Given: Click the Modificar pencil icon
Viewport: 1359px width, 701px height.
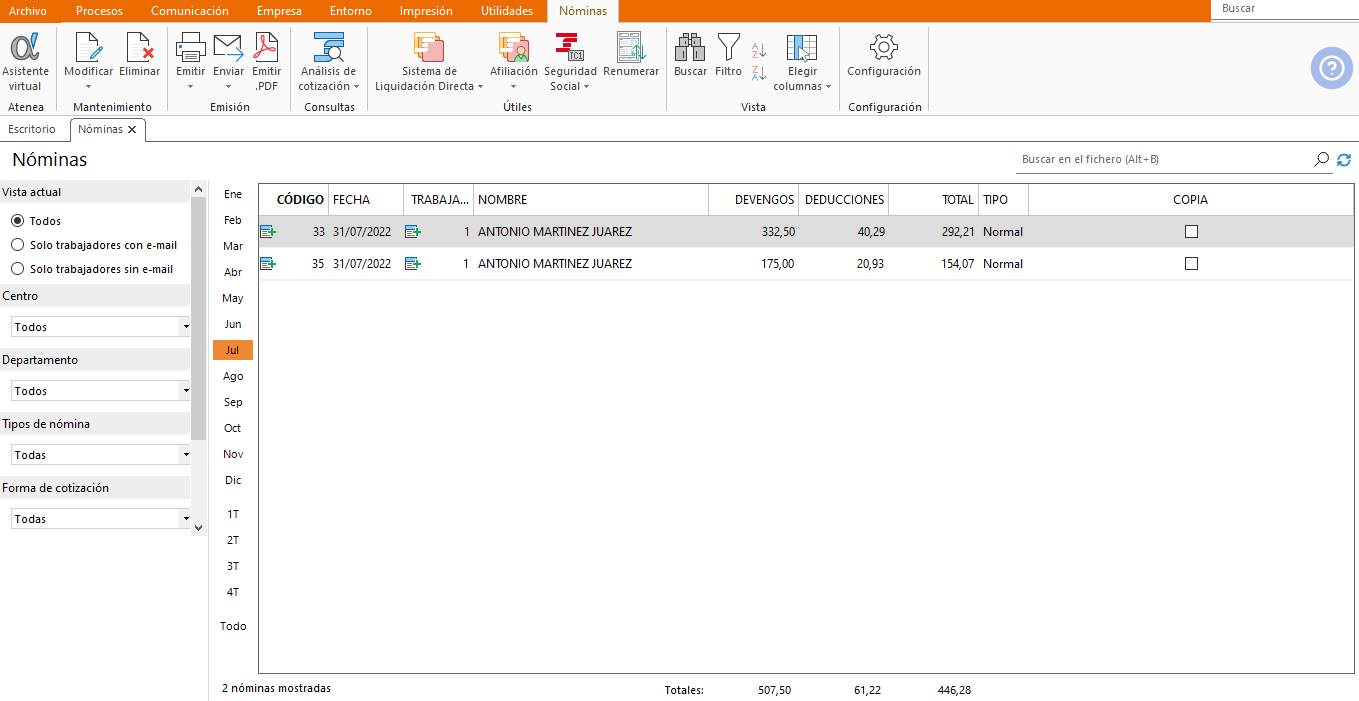Looking at the screenshot, I should click(x=89, y=47).
